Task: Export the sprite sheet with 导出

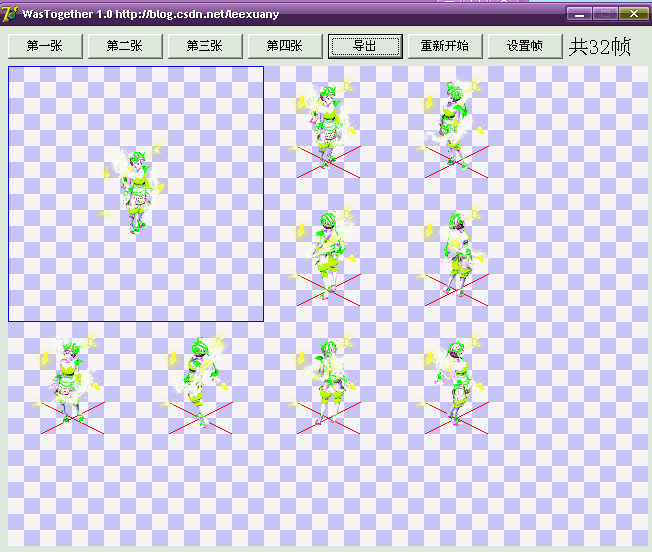Action: [365, 46]
